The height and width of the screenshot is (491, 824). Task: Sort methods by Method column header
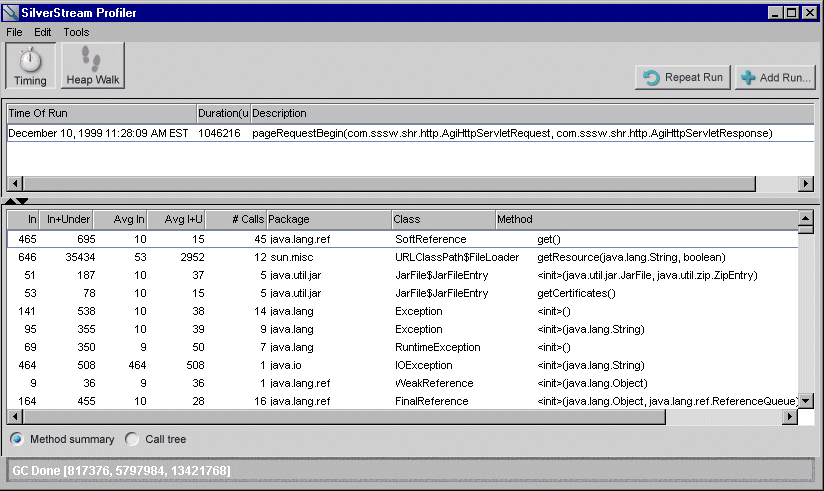tap(646, 219)
